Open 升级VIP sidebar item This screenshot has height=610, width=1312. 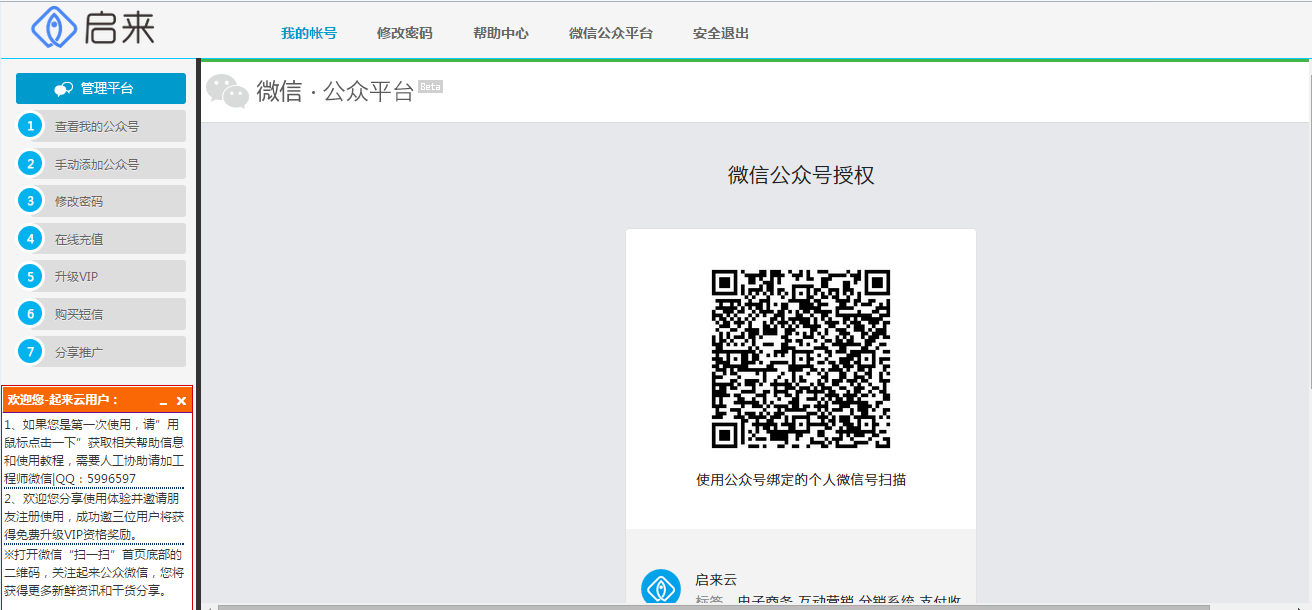pos(101,276)
